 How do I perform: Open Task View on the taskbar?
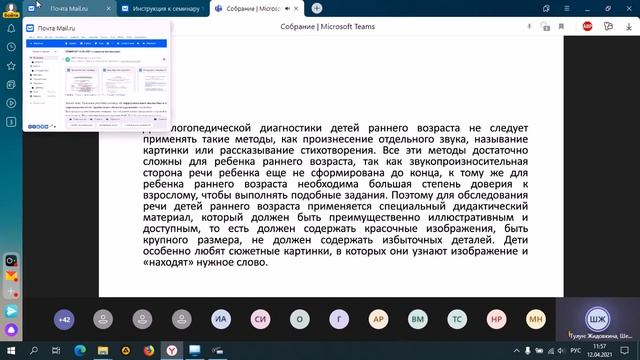[x=56, y=351]
